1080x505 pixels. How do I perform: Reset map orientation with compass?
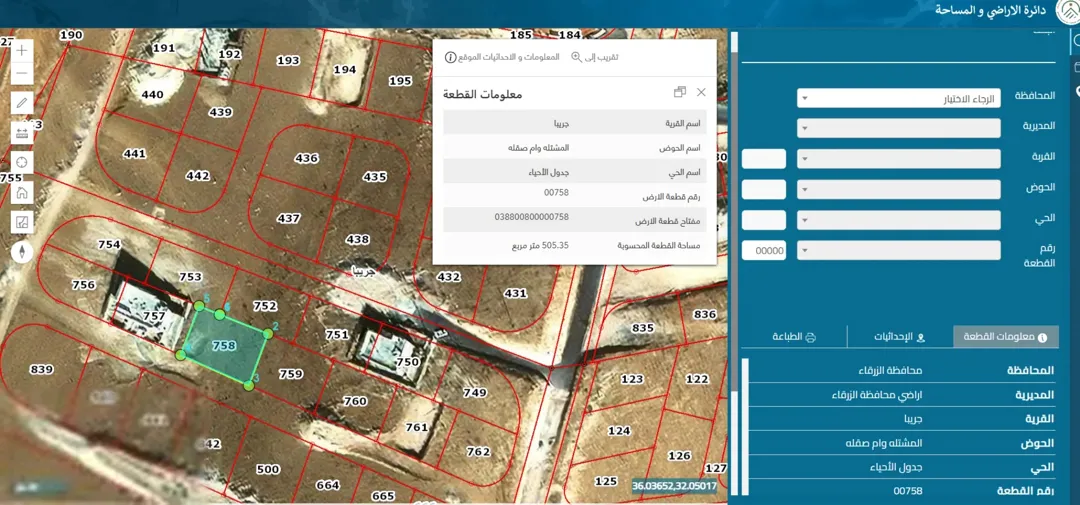coord(22,251)
